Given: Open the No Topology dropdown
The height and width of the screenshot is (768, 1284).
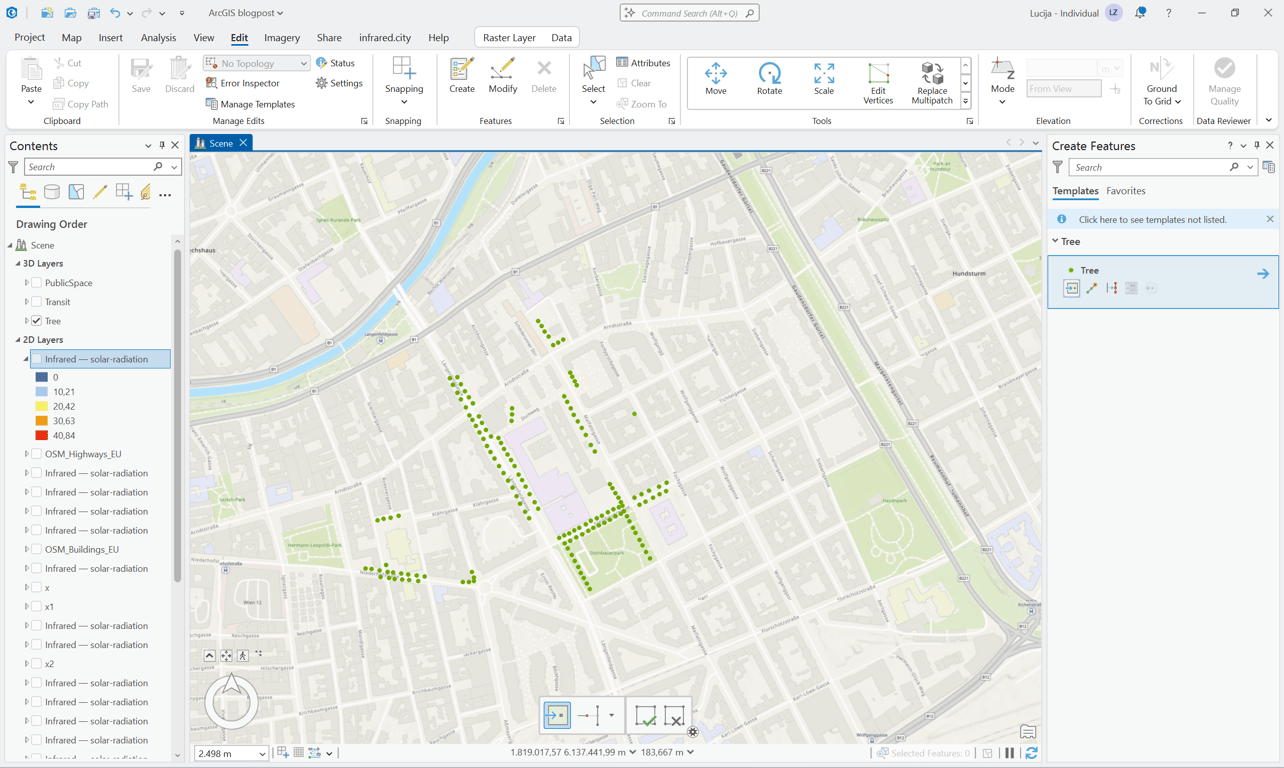Looking at the screenshot, I should pos(257,63).
